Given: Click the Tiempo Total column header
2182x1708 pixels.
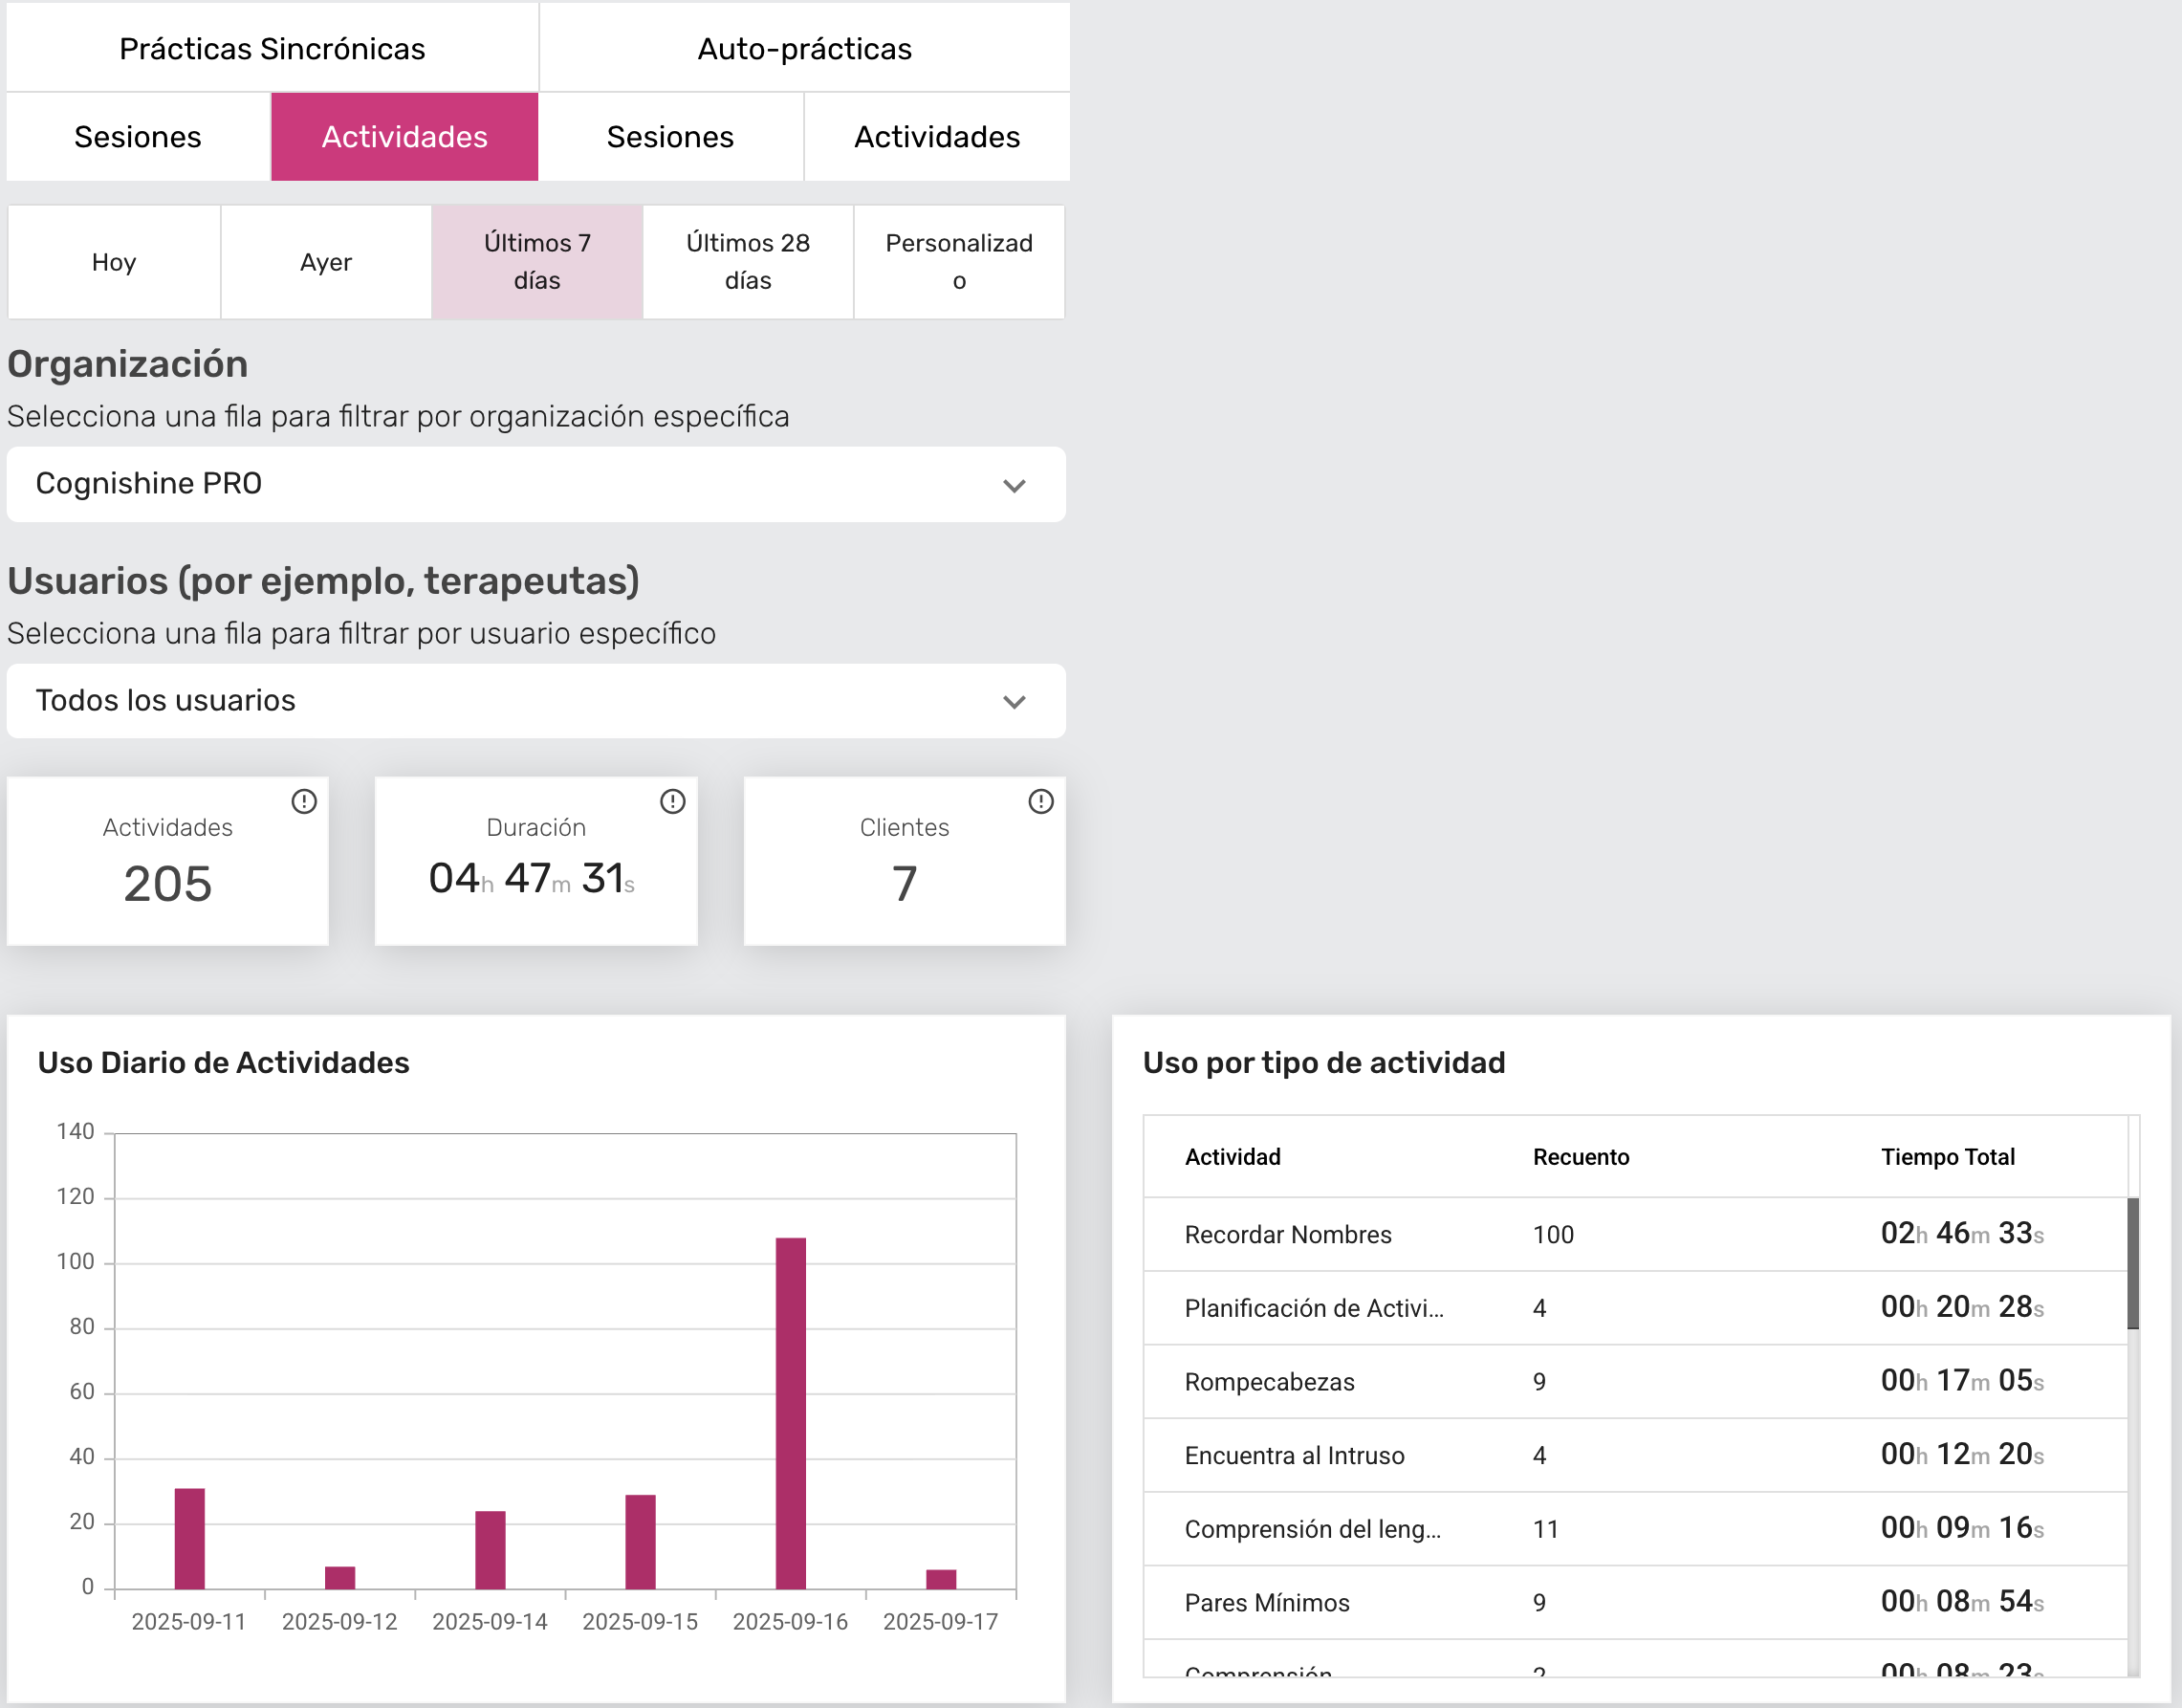Looking at the screenshot, I should click(x=1946, y=1157).
